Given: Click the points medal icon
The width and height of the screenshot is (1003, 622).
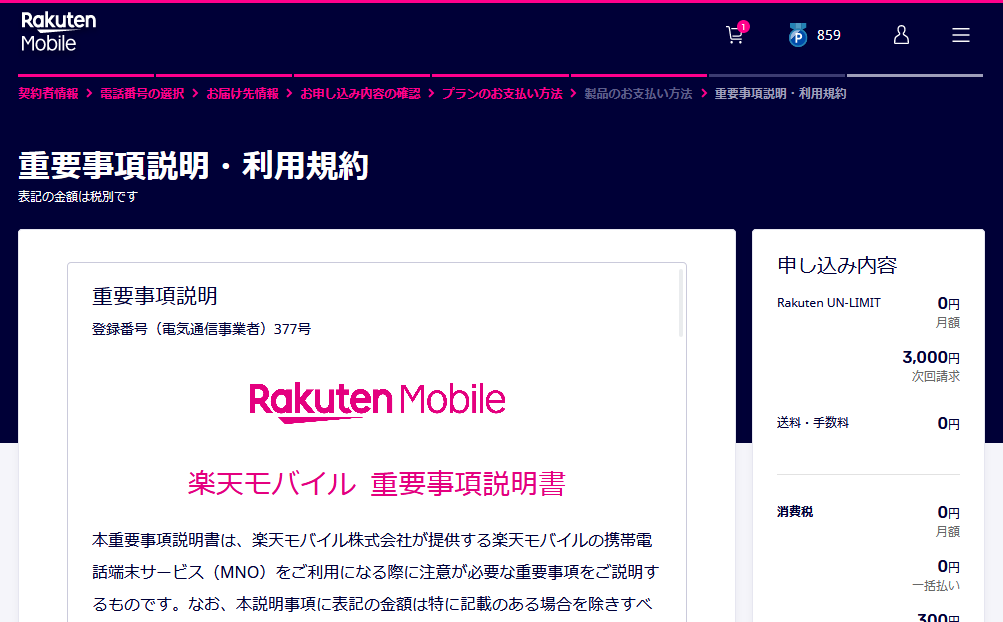Looking at the screenshot, I should 797,35.
